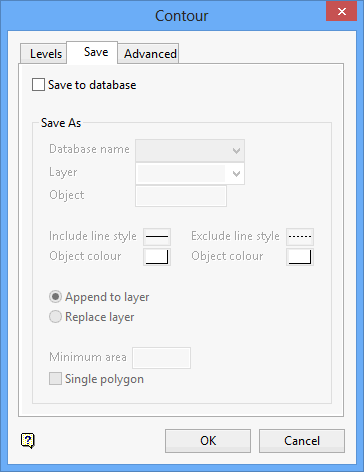
Task: Confirm with the OK button
Action: tap(208, 441)
